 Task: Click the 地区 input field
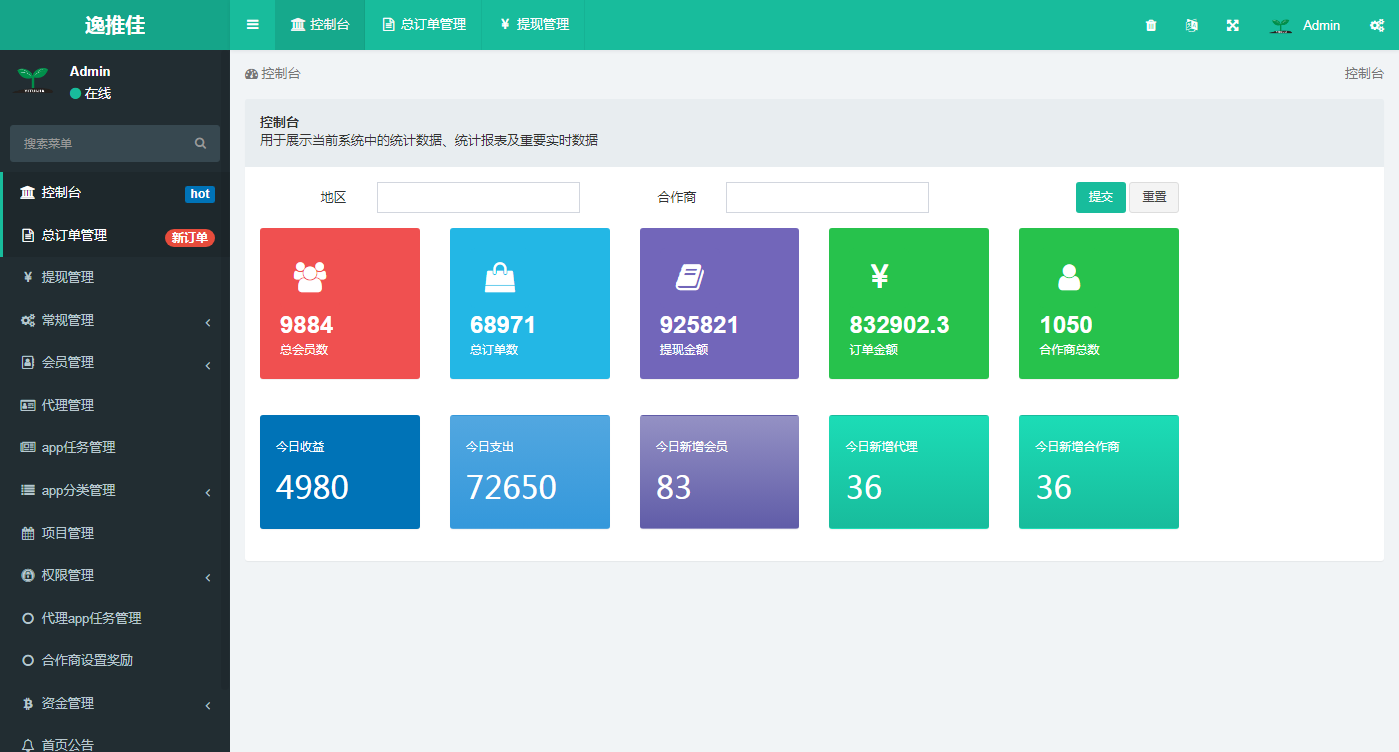click(x=478, y=197)
